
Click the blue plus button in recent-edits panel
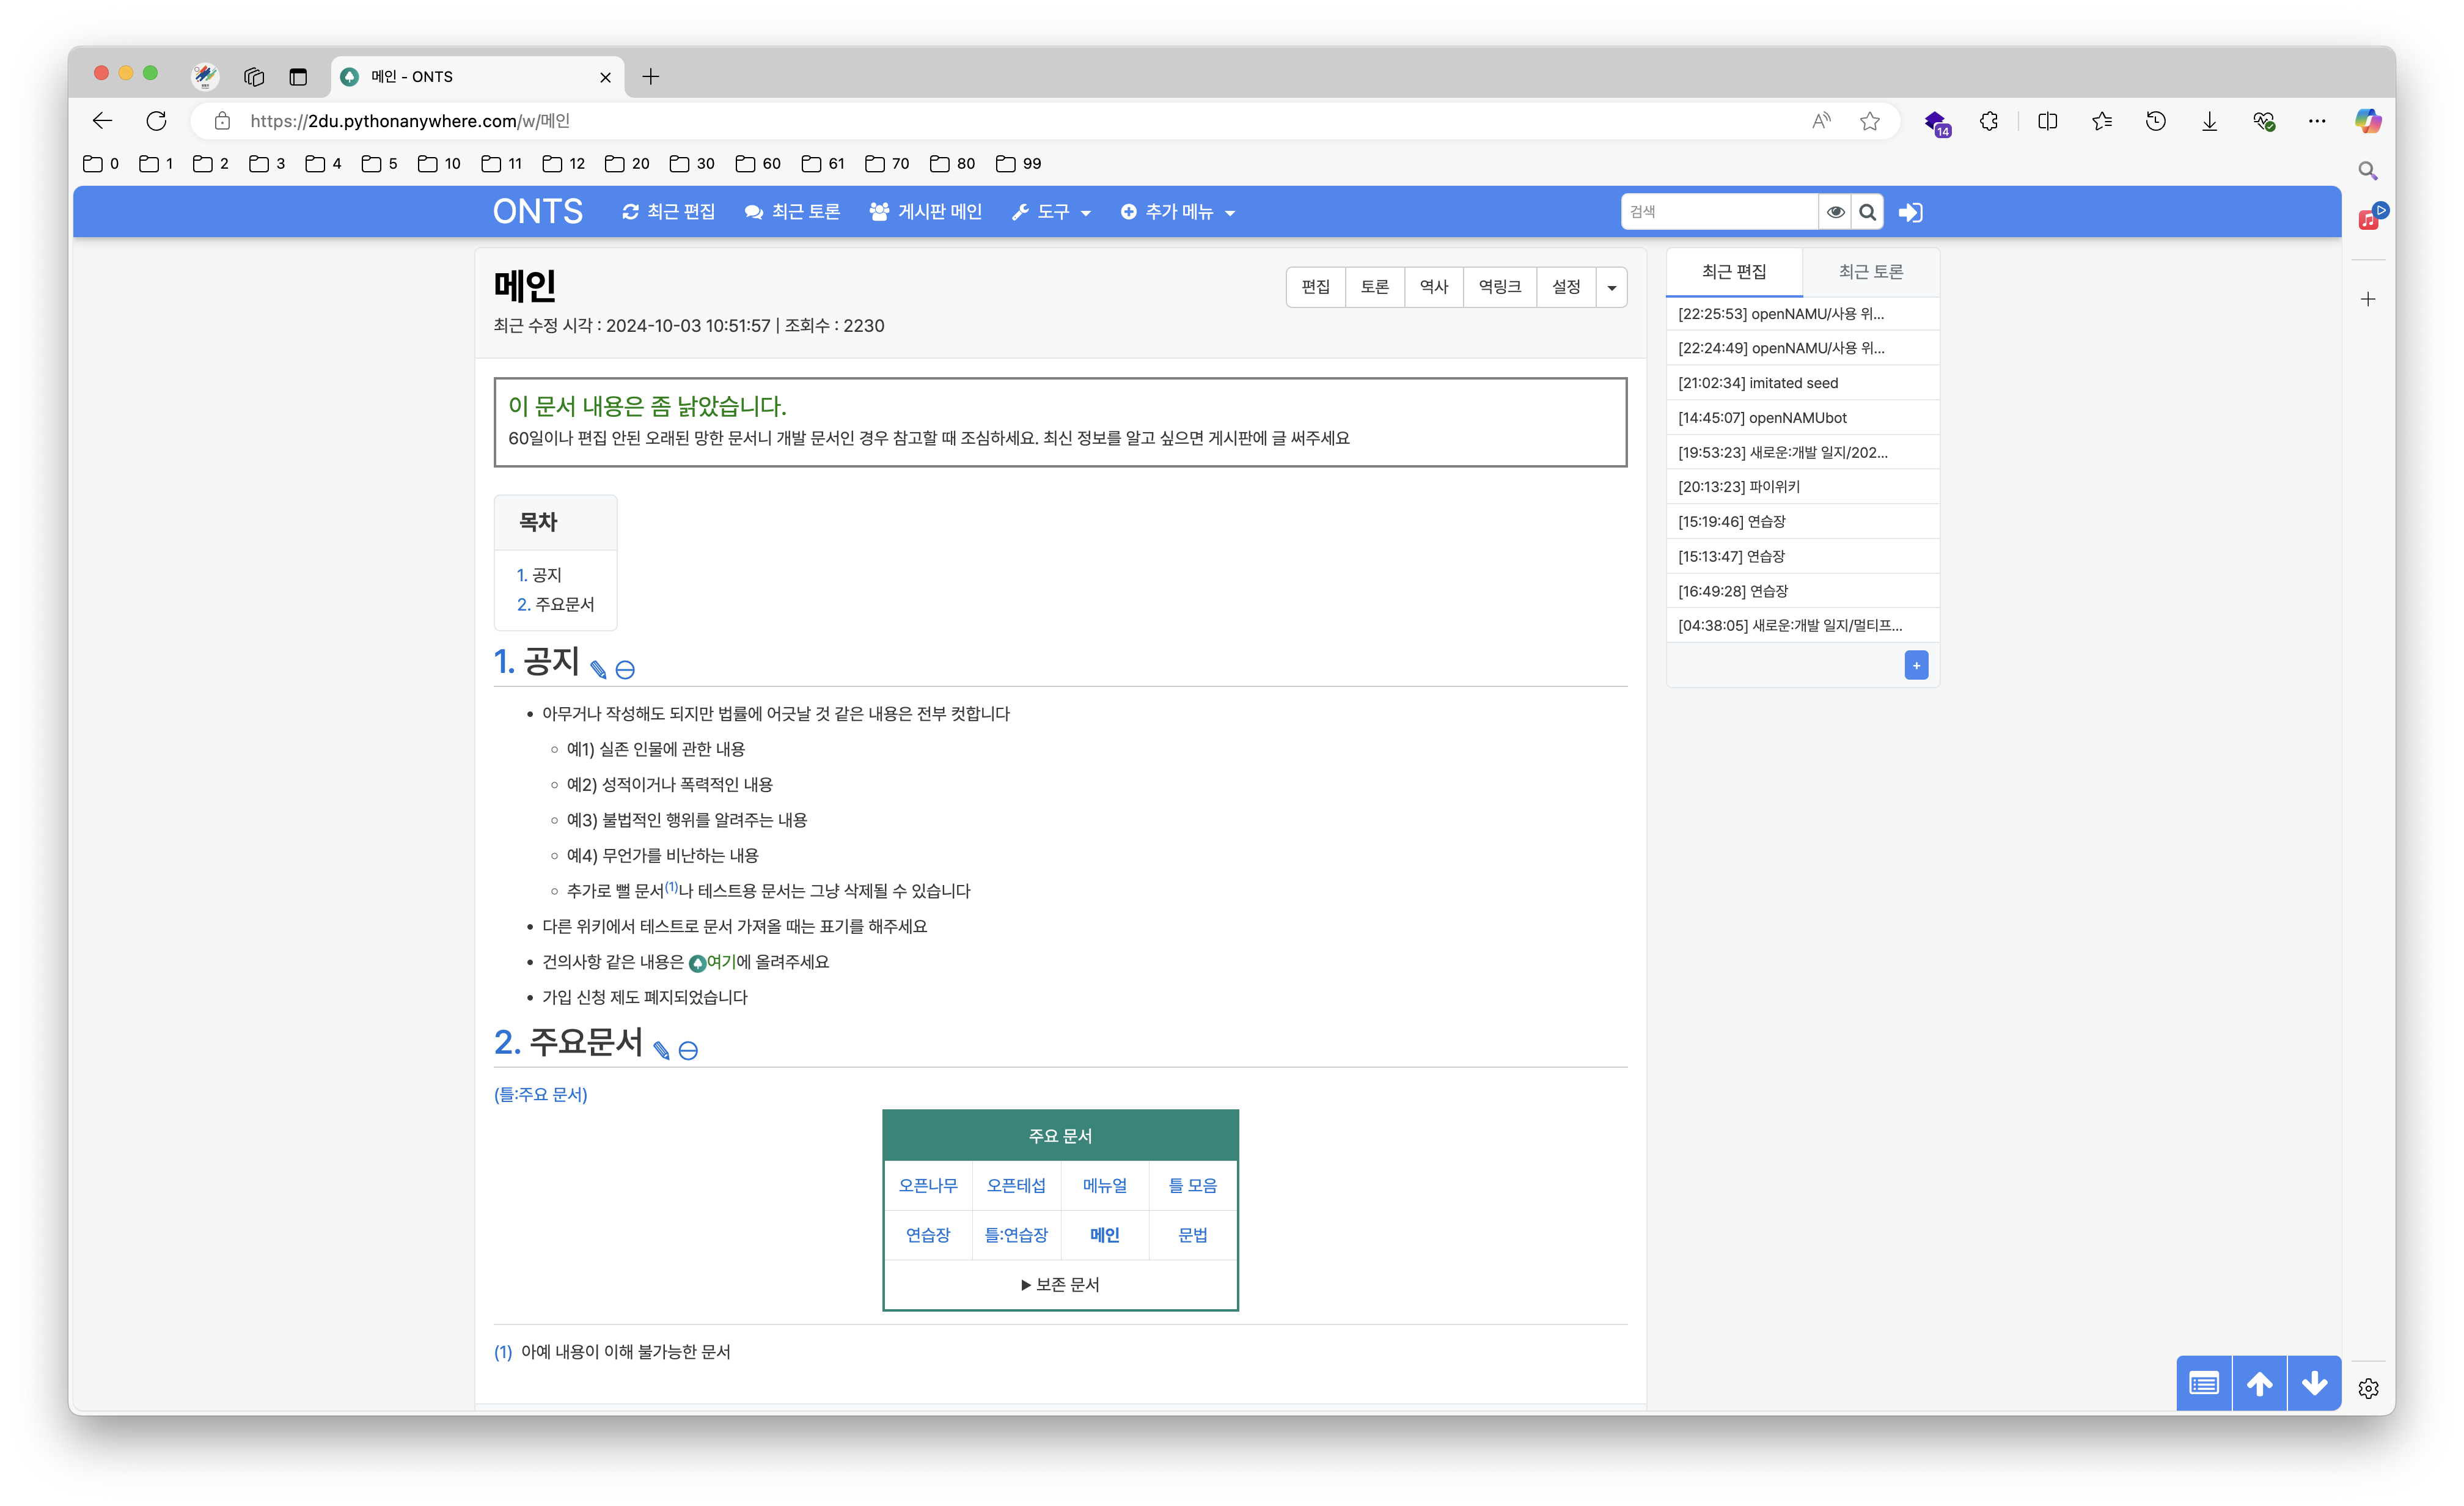[1916, 665]
